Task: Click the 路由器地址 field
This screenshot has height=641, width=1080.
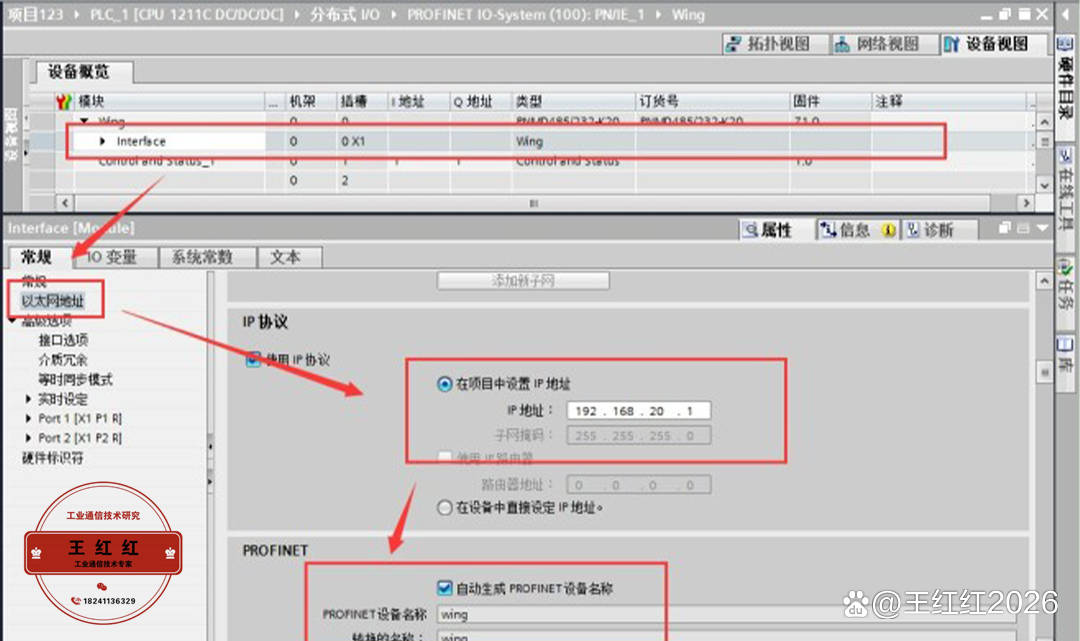Action: [x=638, y=485]
